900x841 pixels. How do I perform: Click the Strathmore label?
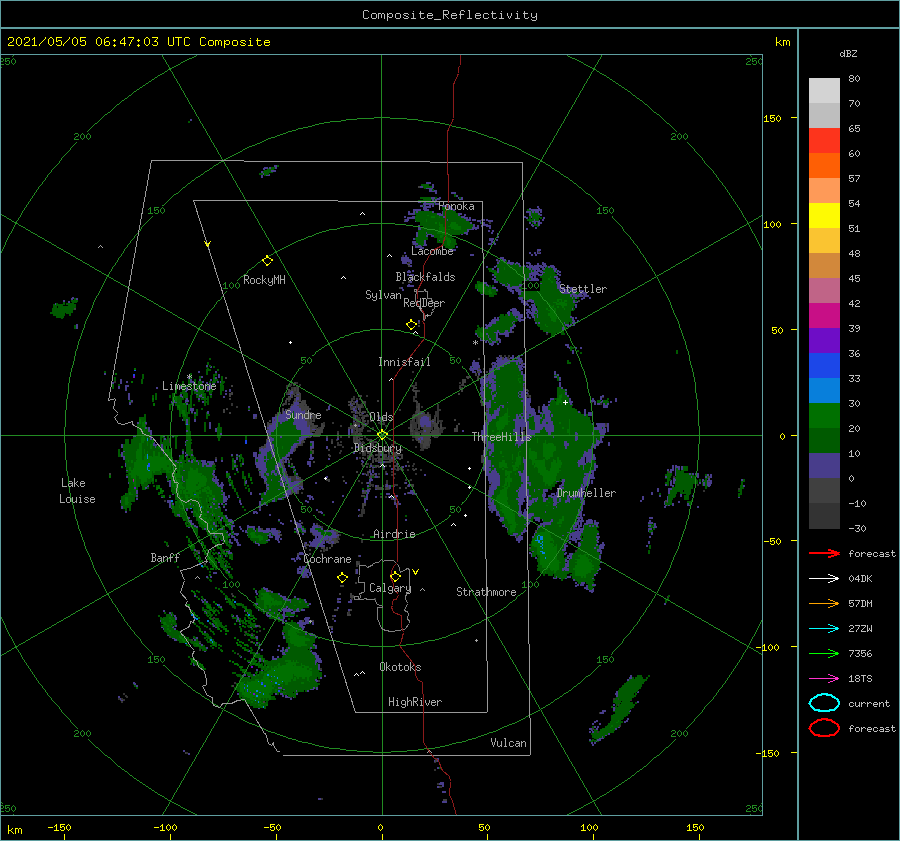486,592
